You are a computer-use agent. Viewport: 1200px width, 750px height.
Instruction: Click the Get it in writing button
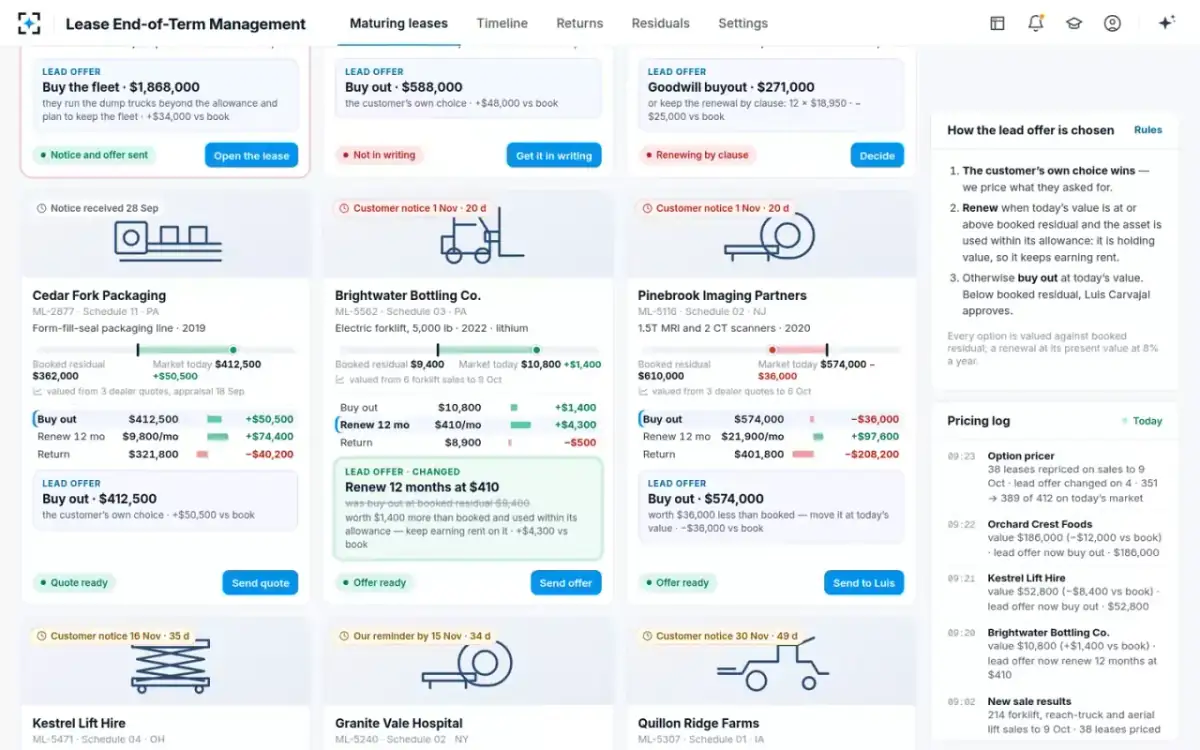click(x=554, y=155)
